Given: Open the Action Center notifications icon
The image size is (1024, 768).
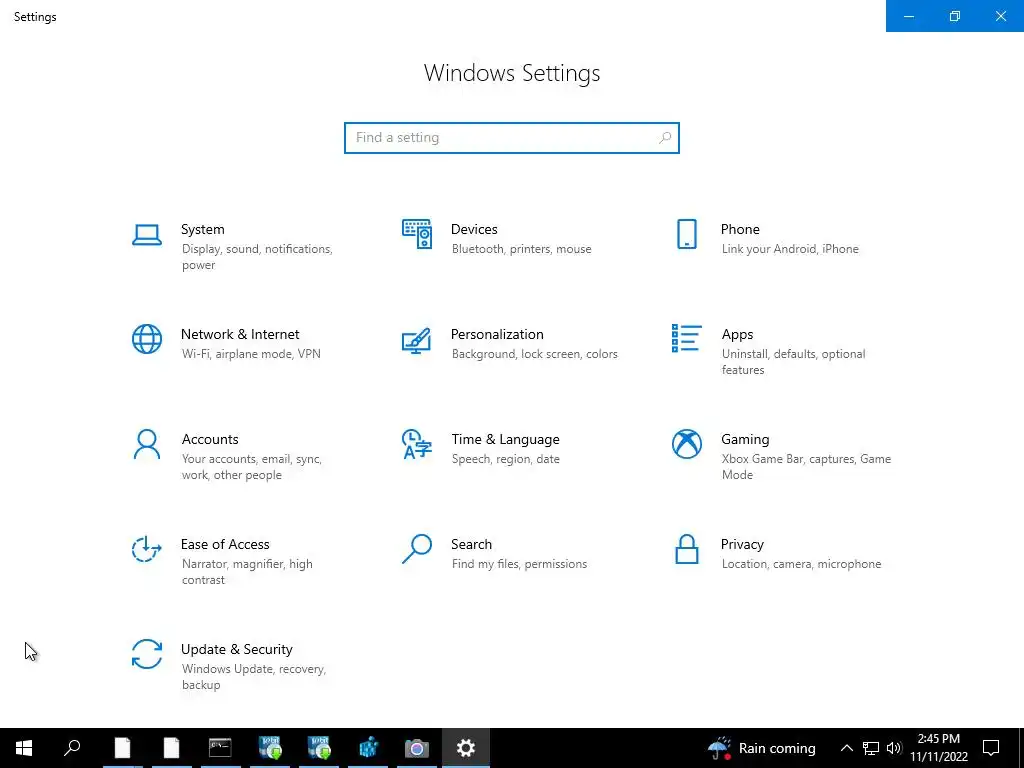Looking at the screenshot, I should click(991, 748).
